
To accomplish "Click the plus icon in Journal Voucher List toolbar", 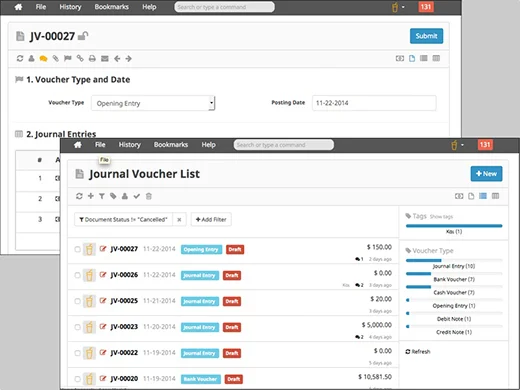I will (91, 196).
